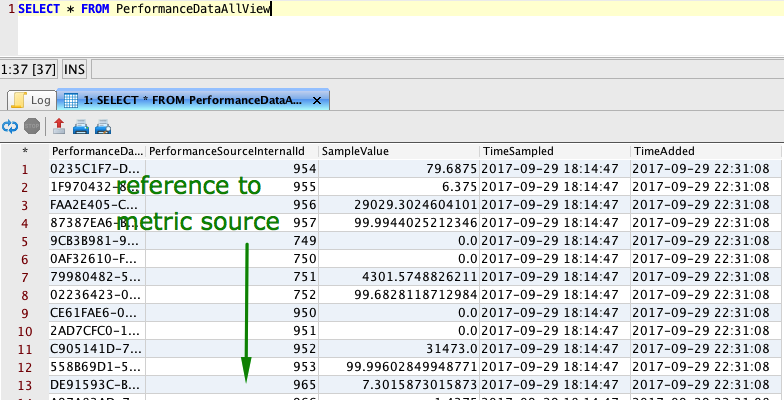Select cell DE91593C-B...
784x400 pixels.
click(x=98, y=385)
